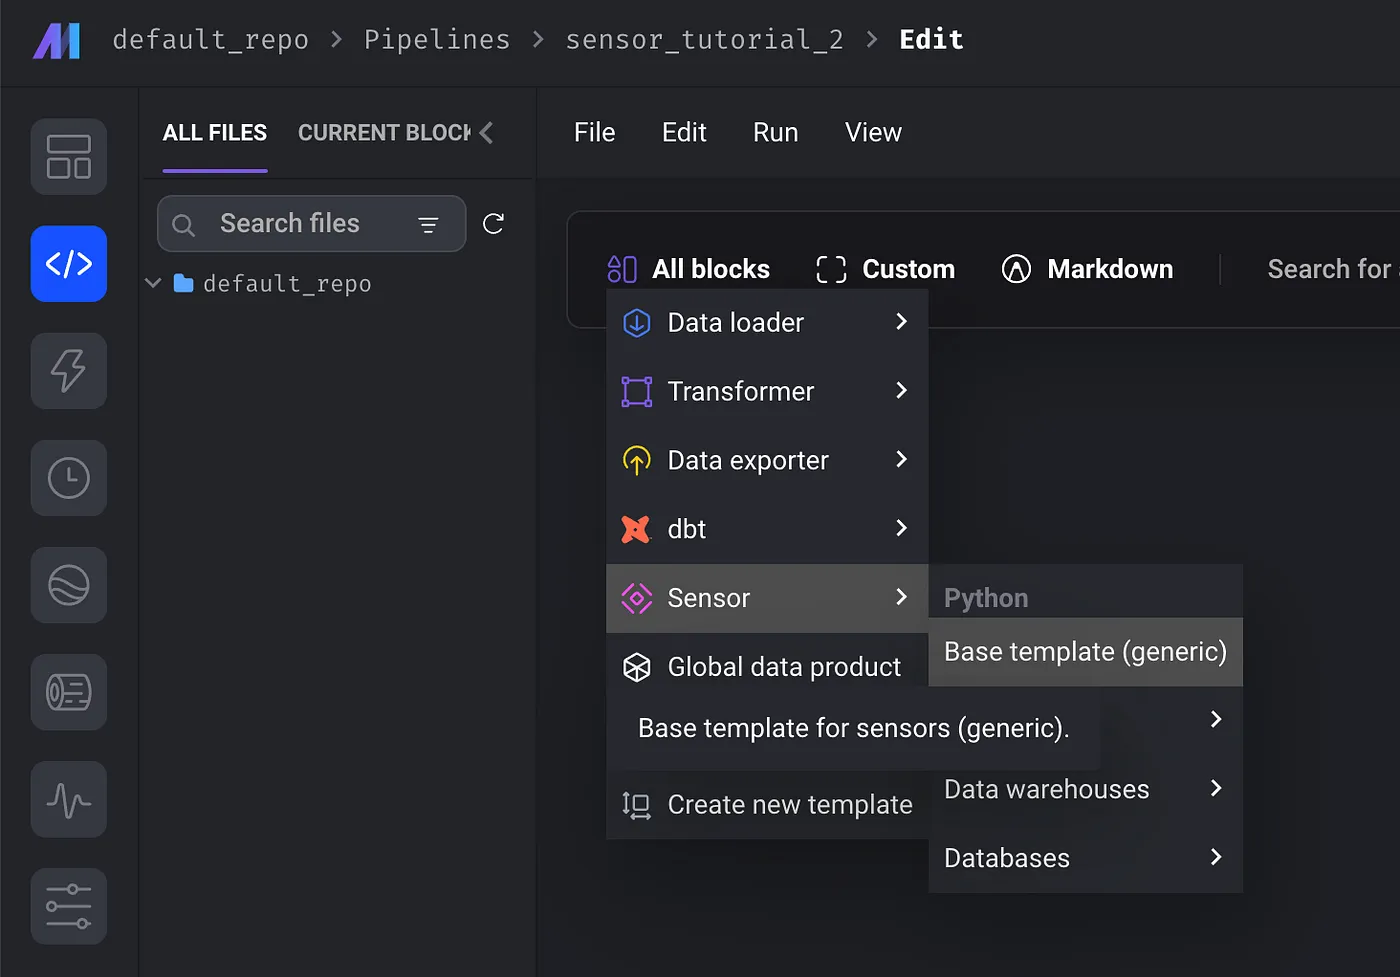Image resolution: width=1400 pixels, height=977 pixels.
Task: Click the dbt logo icon
Action: click(x=636, y=529)
